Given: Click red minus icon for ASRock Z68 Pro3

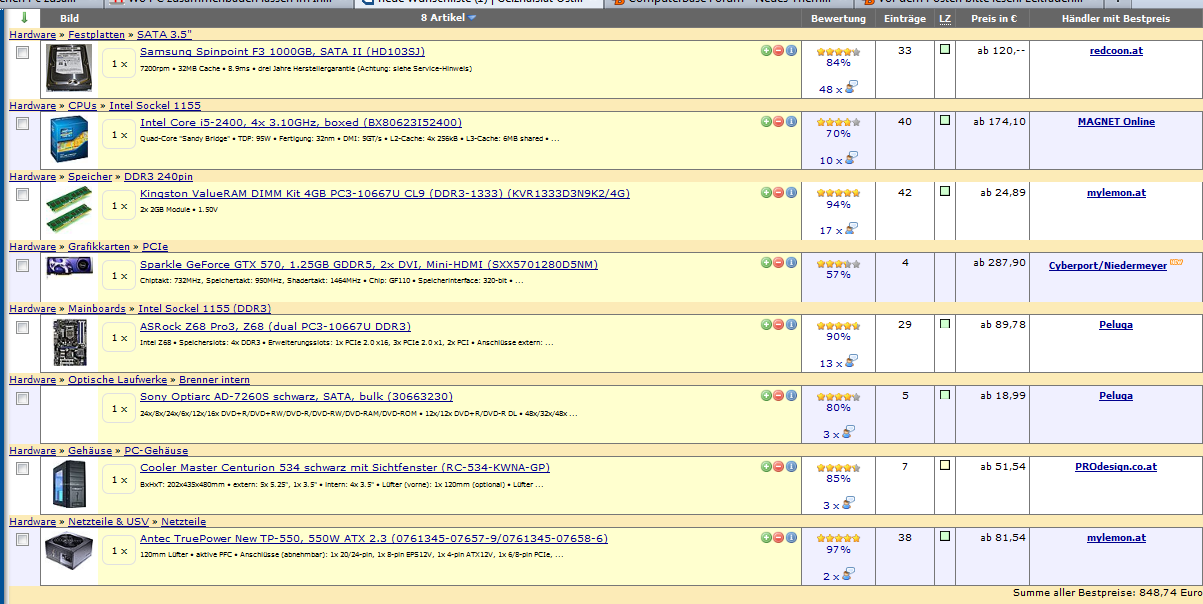Looking at the screenshot, I should [x=778, y=324].
